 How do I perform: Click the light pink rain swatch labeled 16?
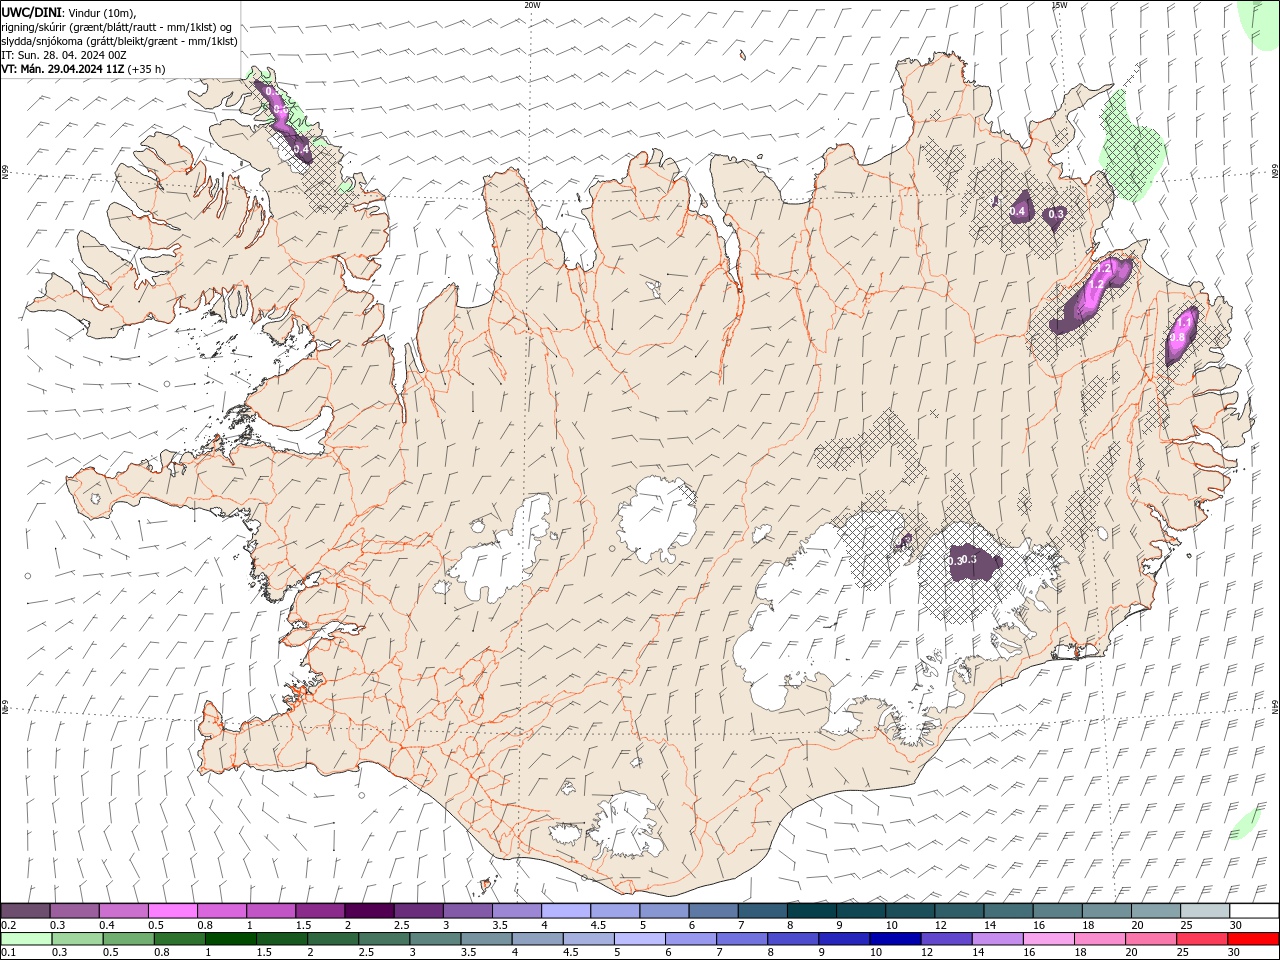pos(1048,939)
